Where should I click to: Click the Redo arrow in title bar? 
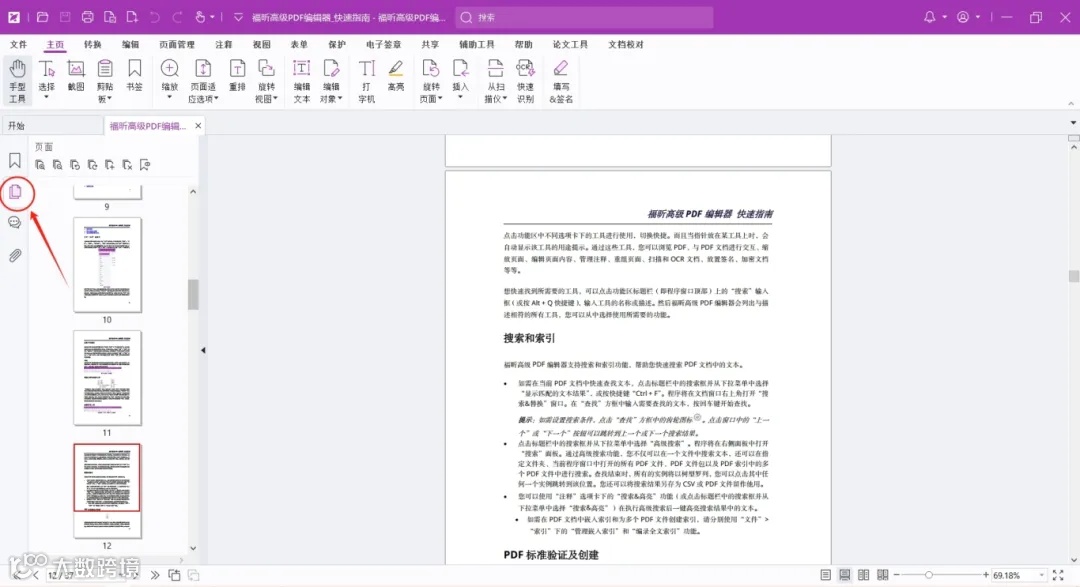click(x=177, y=17)
